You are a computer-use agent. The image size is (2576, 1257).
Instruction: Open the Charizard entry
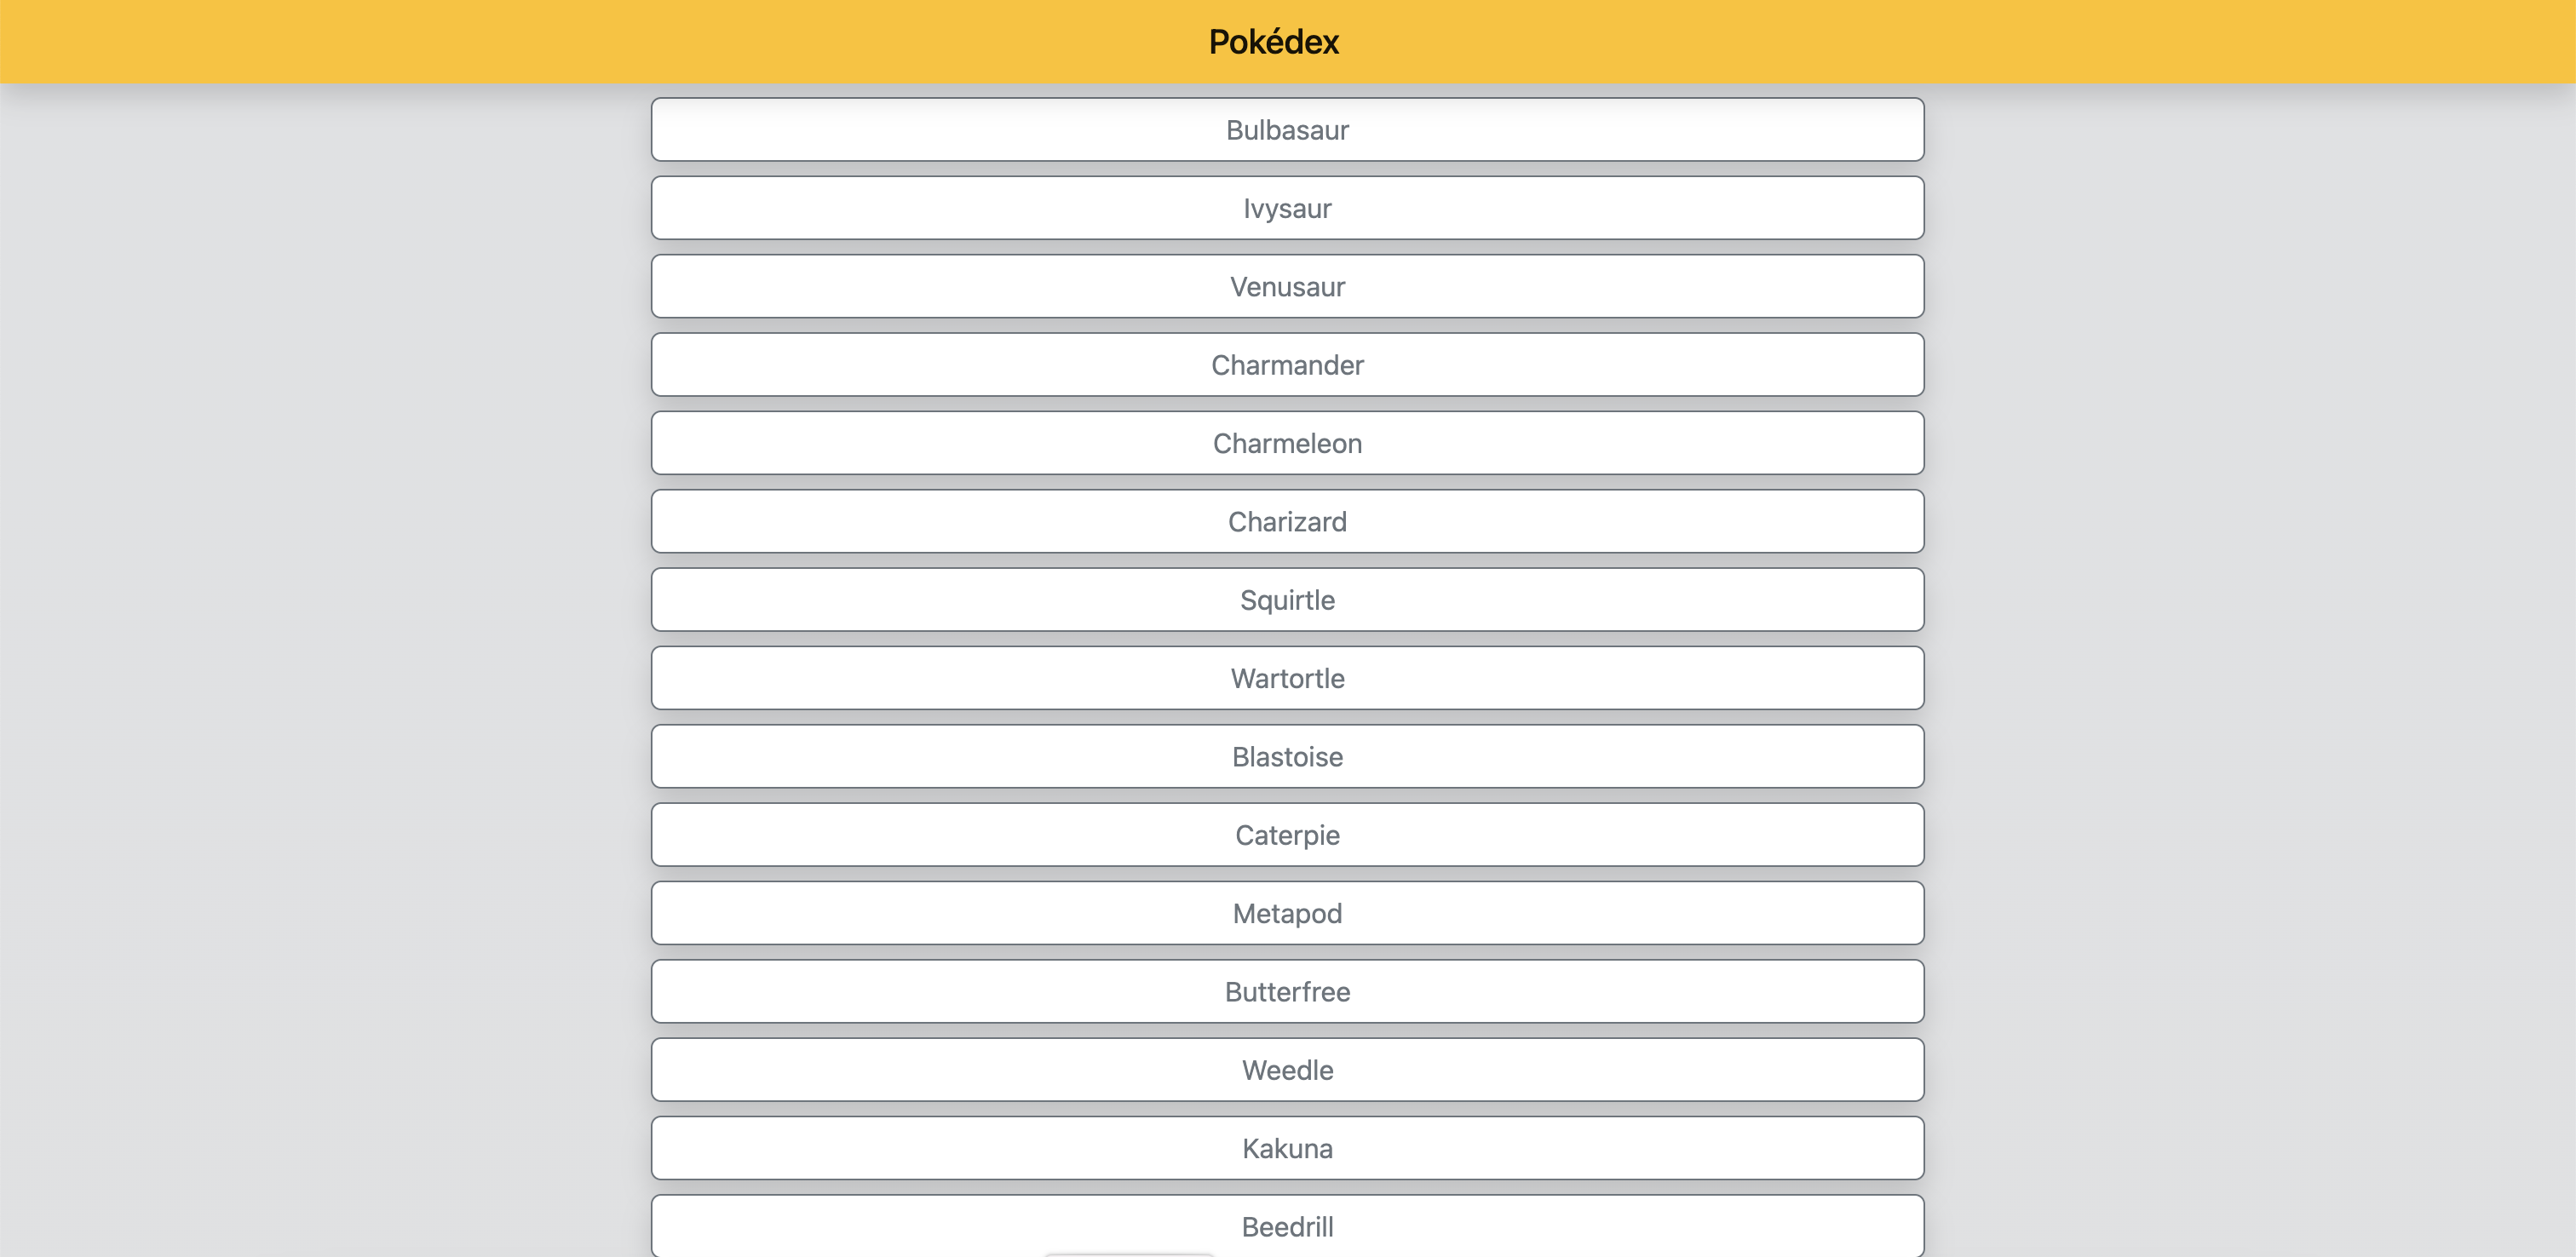click(x=1287, y=521)
